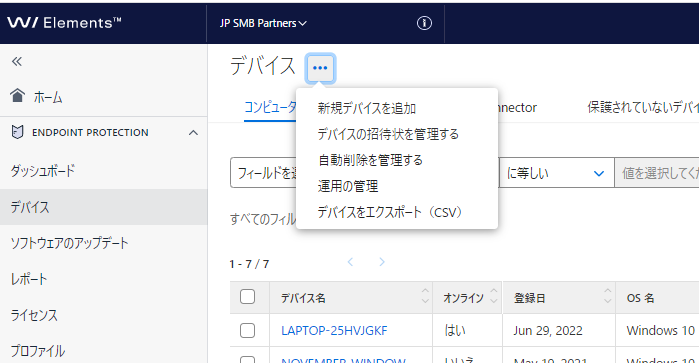Toggle the select-all checkbox in table header

point(247,297)
